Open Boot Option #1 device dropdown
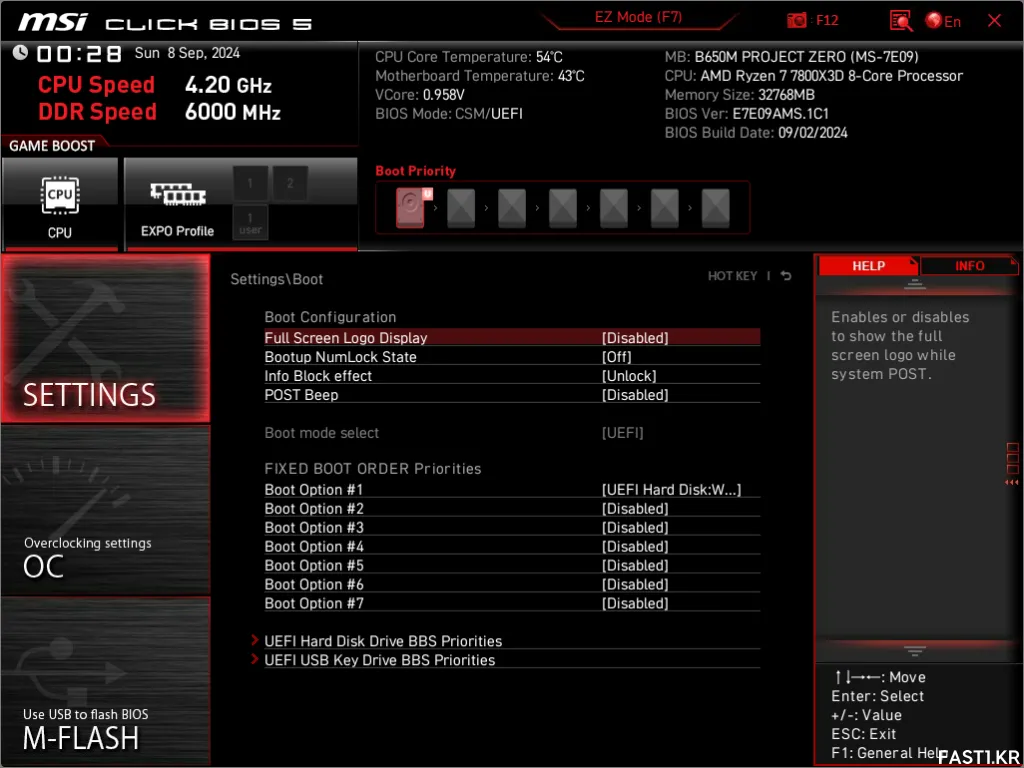 pos(671,490)
